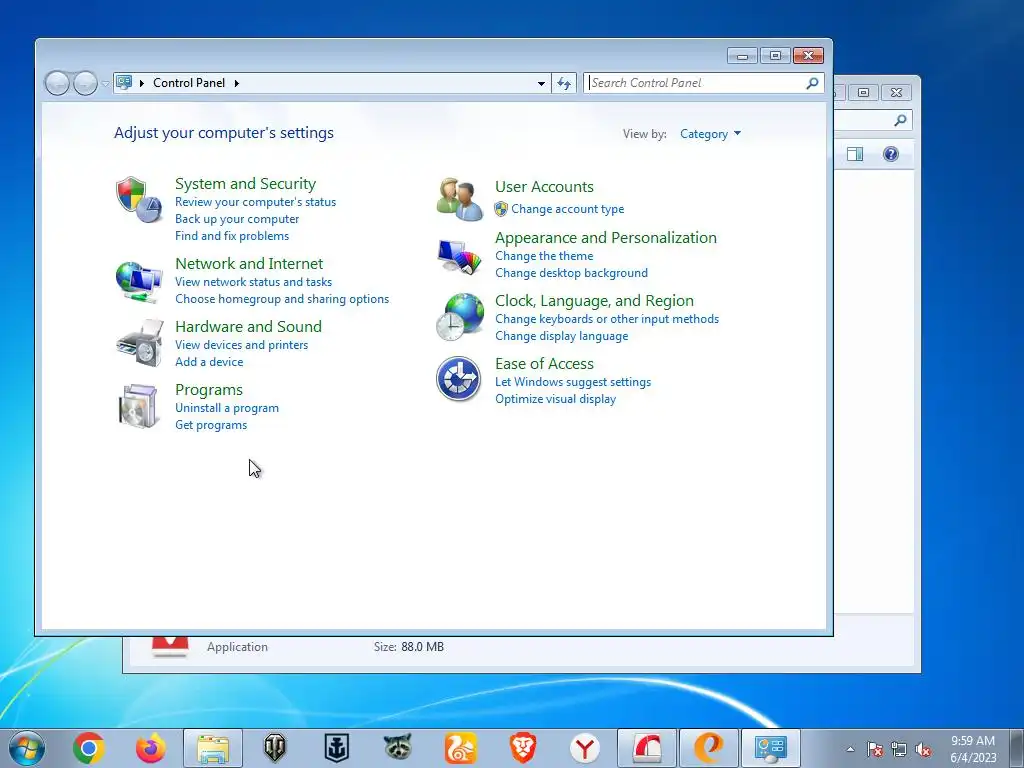Click the Show desktop strip on taskbar

[x=1016, y=748]
